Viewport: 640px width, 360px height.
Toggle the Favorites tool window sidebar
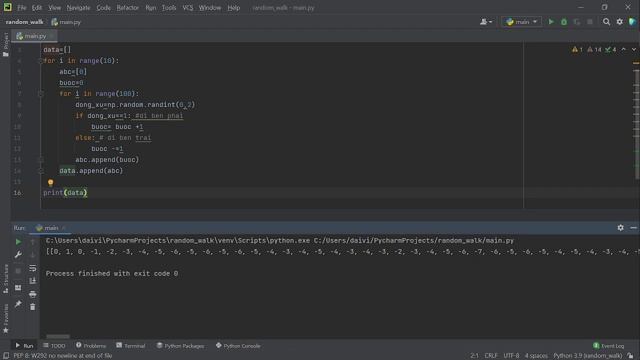click(5, 318)
